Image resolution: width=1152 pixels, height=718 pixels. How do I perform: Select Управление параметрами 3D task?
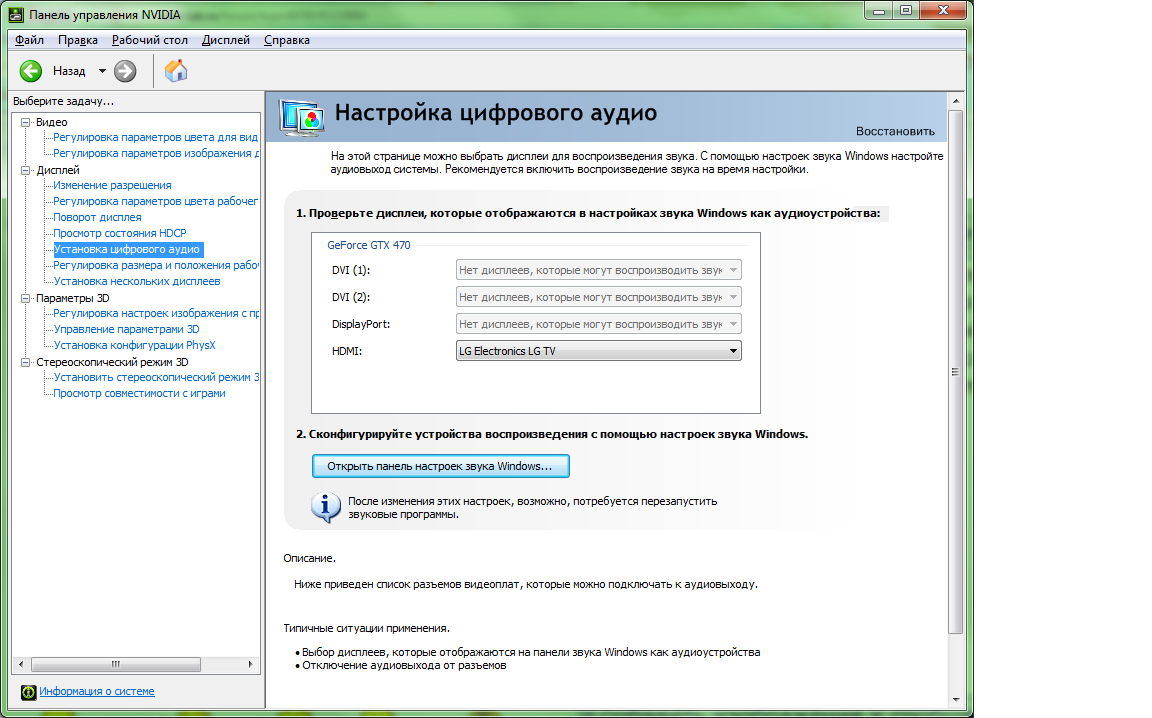126,330
